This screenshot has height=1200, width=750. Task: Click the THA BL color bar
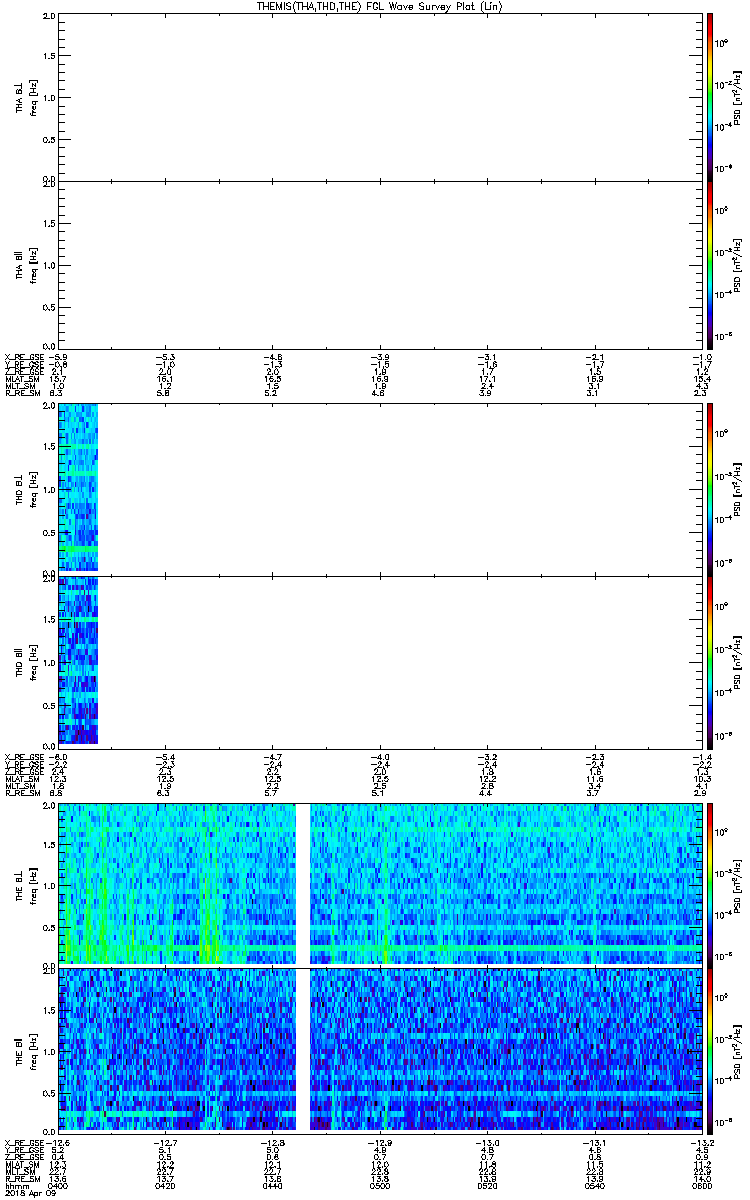click(710, 95)
